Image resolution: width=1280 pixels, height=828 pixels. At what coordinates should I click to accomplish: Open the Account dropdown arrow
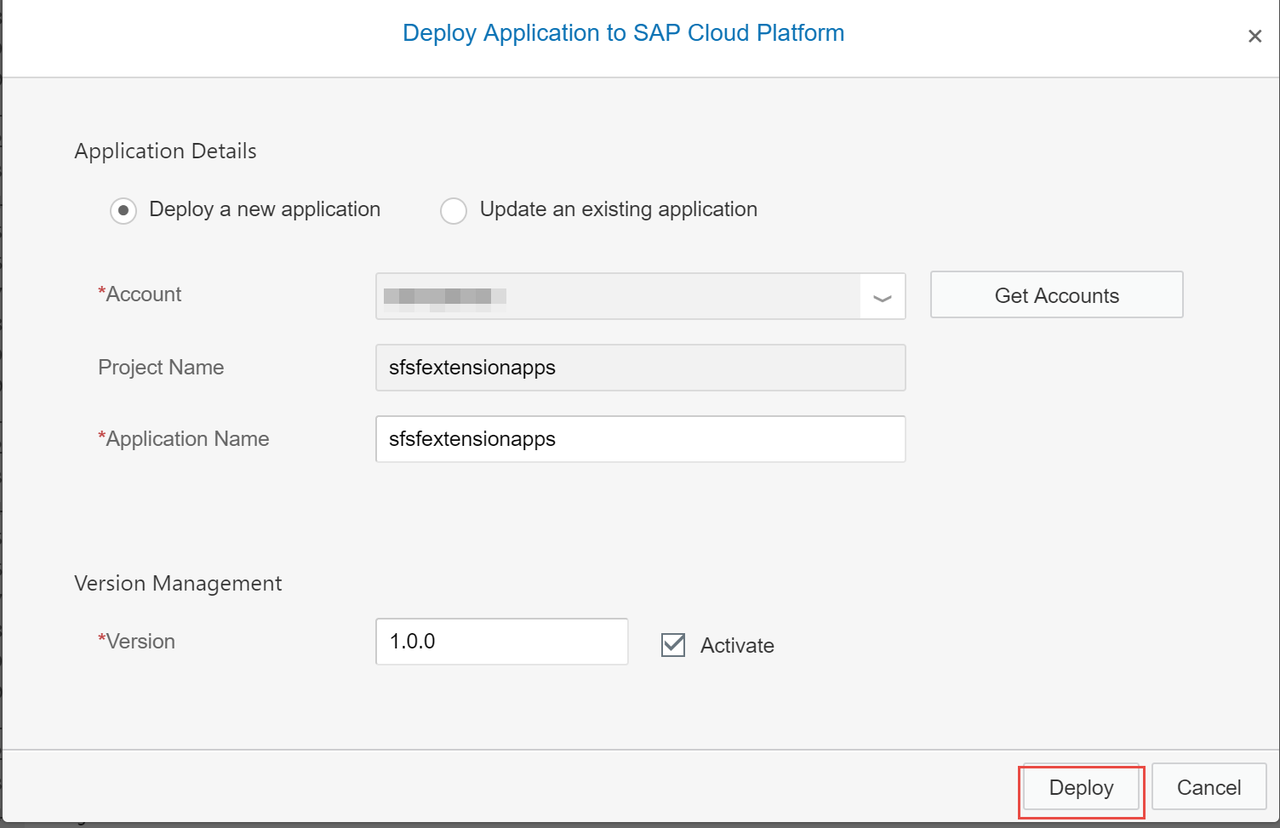882,297
